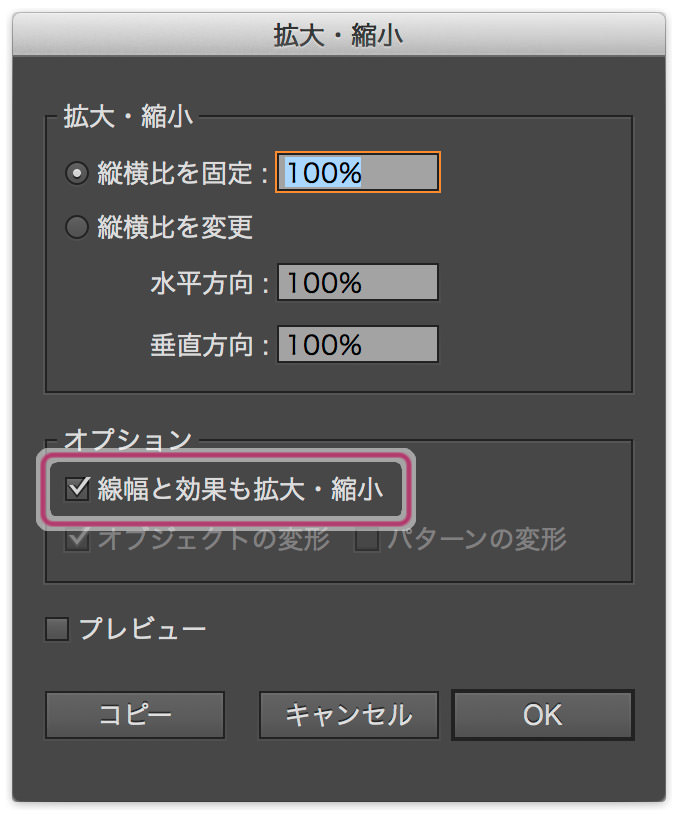The height and width of the screenshot is (814, 678).
Task: Click the 垂直方向 label text
Action: point(209,346)
